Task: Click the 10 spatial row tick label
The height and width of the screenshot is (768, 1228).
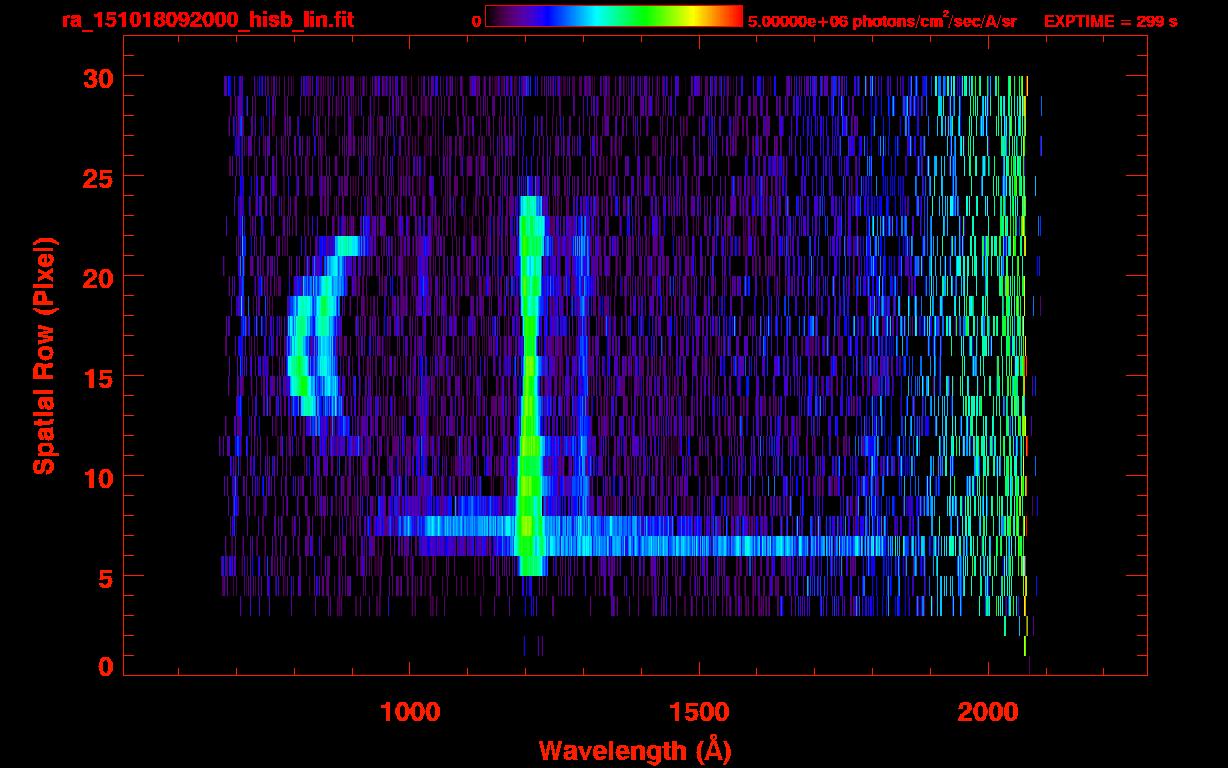Action: [x=98, y=477]
